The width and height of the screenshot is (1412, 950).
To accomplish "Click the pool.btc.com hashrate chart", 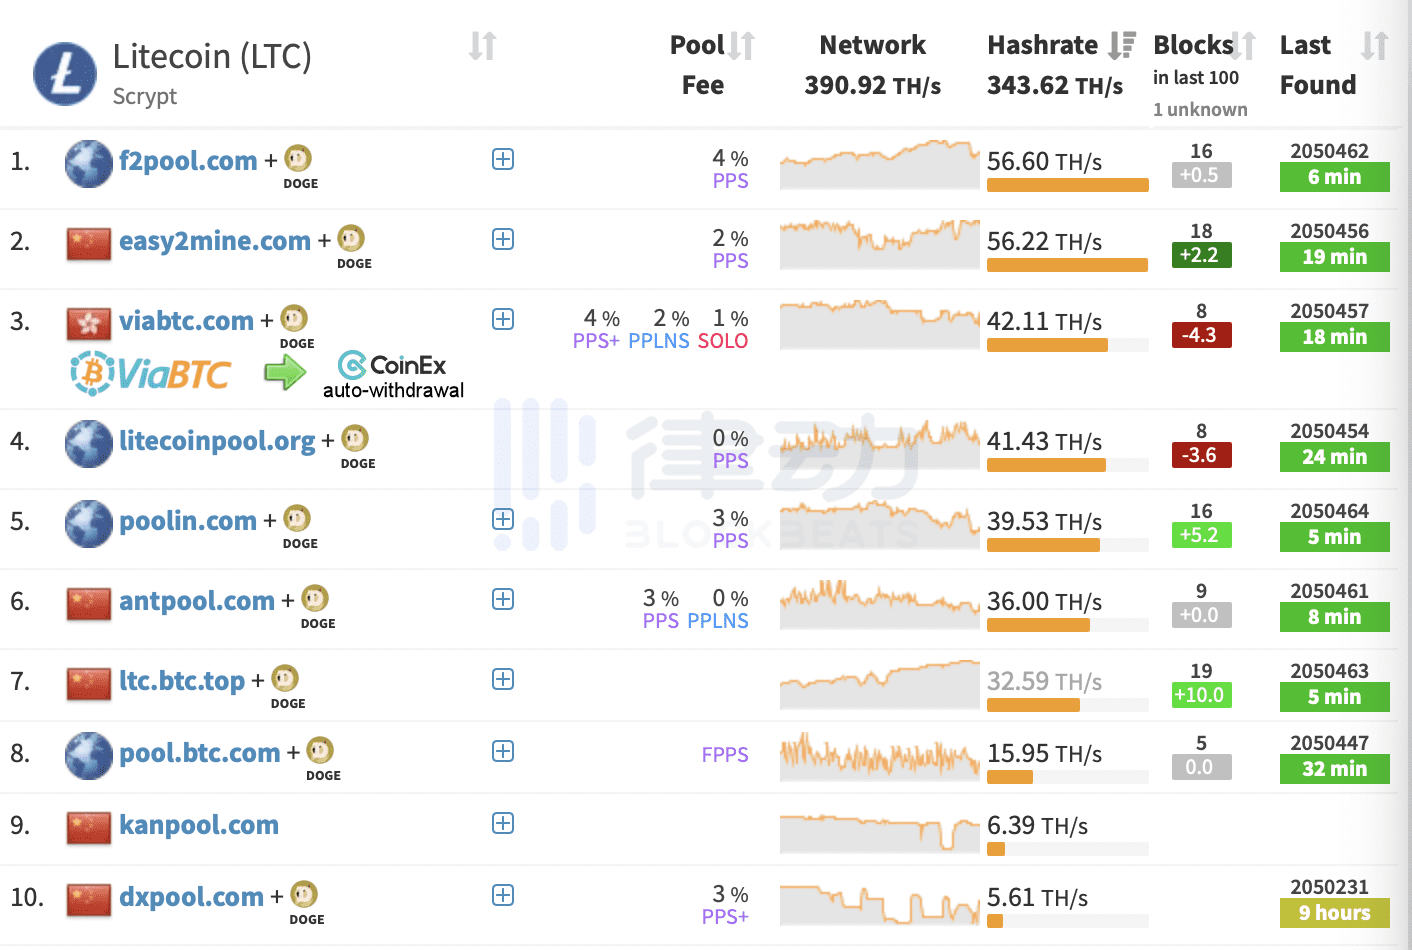I will 880,756.
